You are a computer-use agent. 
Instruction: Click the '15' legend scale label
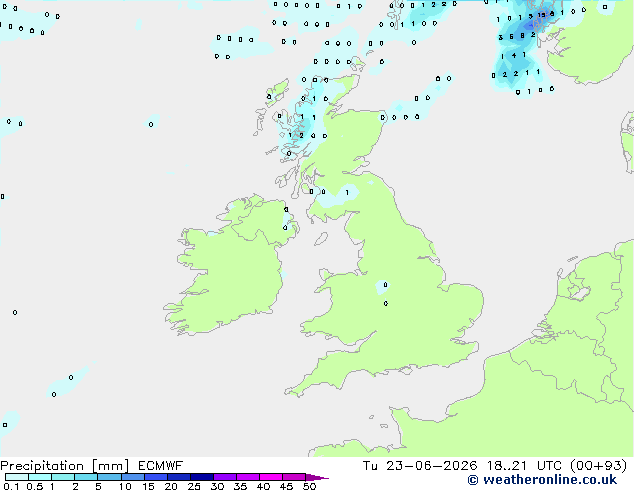(148, 486)
